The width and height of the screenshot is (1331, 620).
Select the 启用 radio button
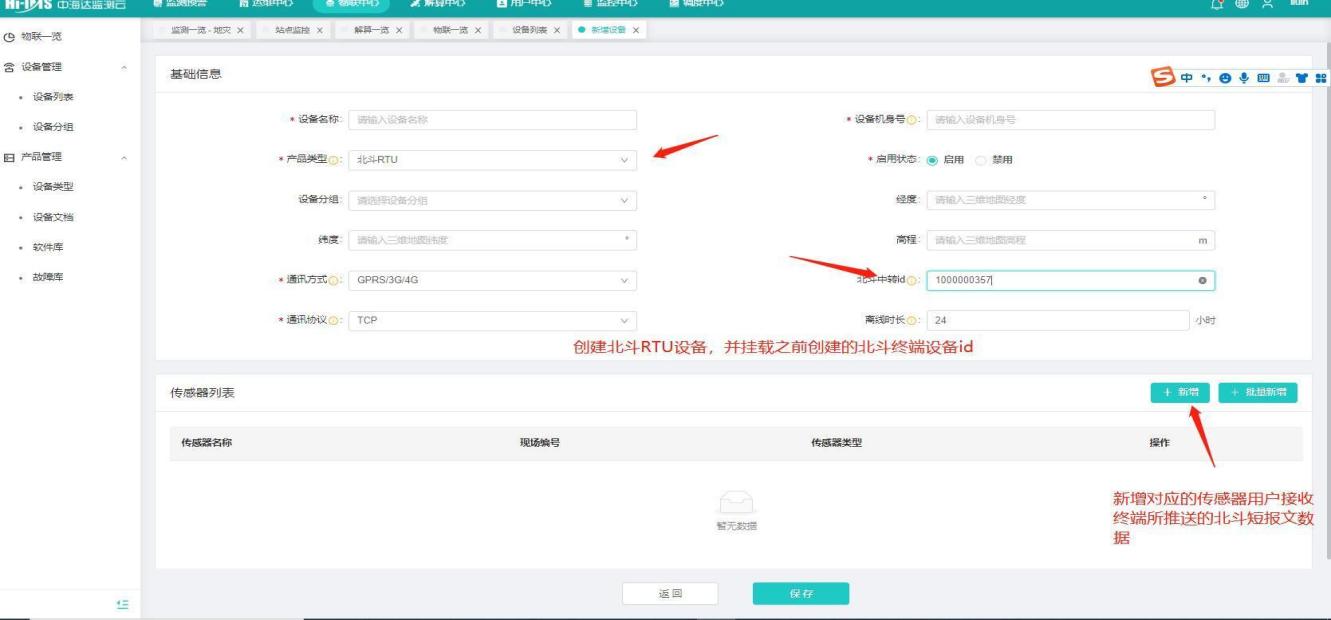932,161
